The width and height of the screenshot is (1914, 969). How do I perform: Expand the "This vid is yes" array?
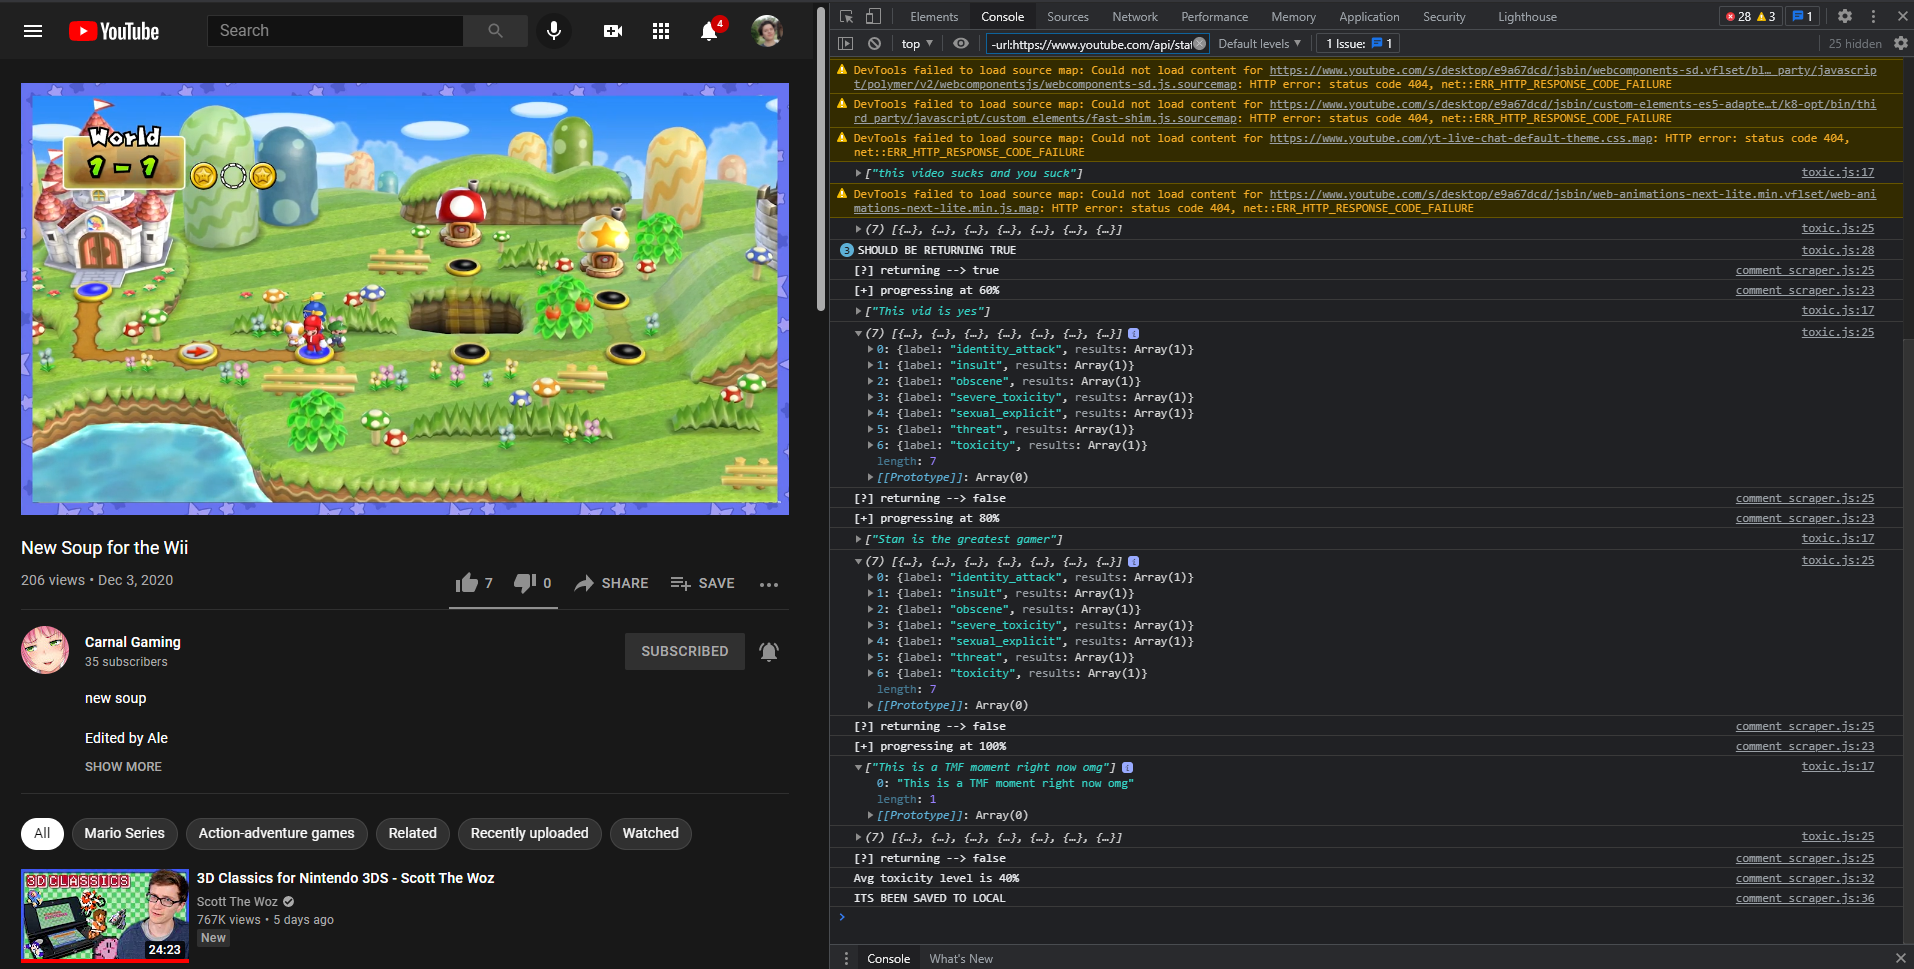[x=858, y=312]
